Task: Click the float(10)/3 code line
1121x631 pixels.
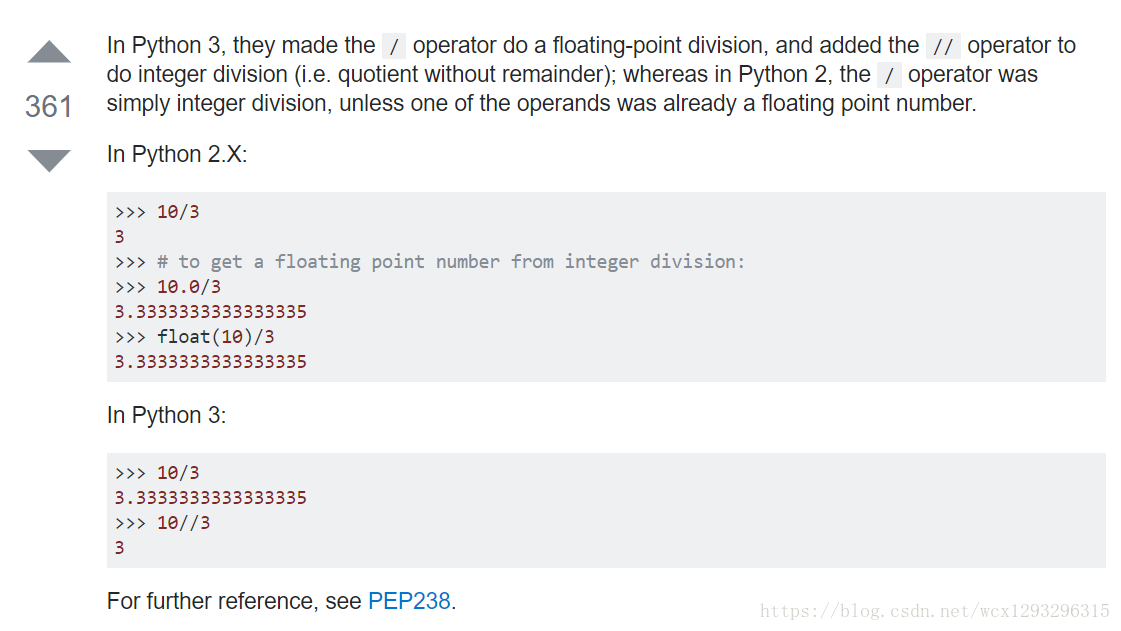Action: coord(194,337)
